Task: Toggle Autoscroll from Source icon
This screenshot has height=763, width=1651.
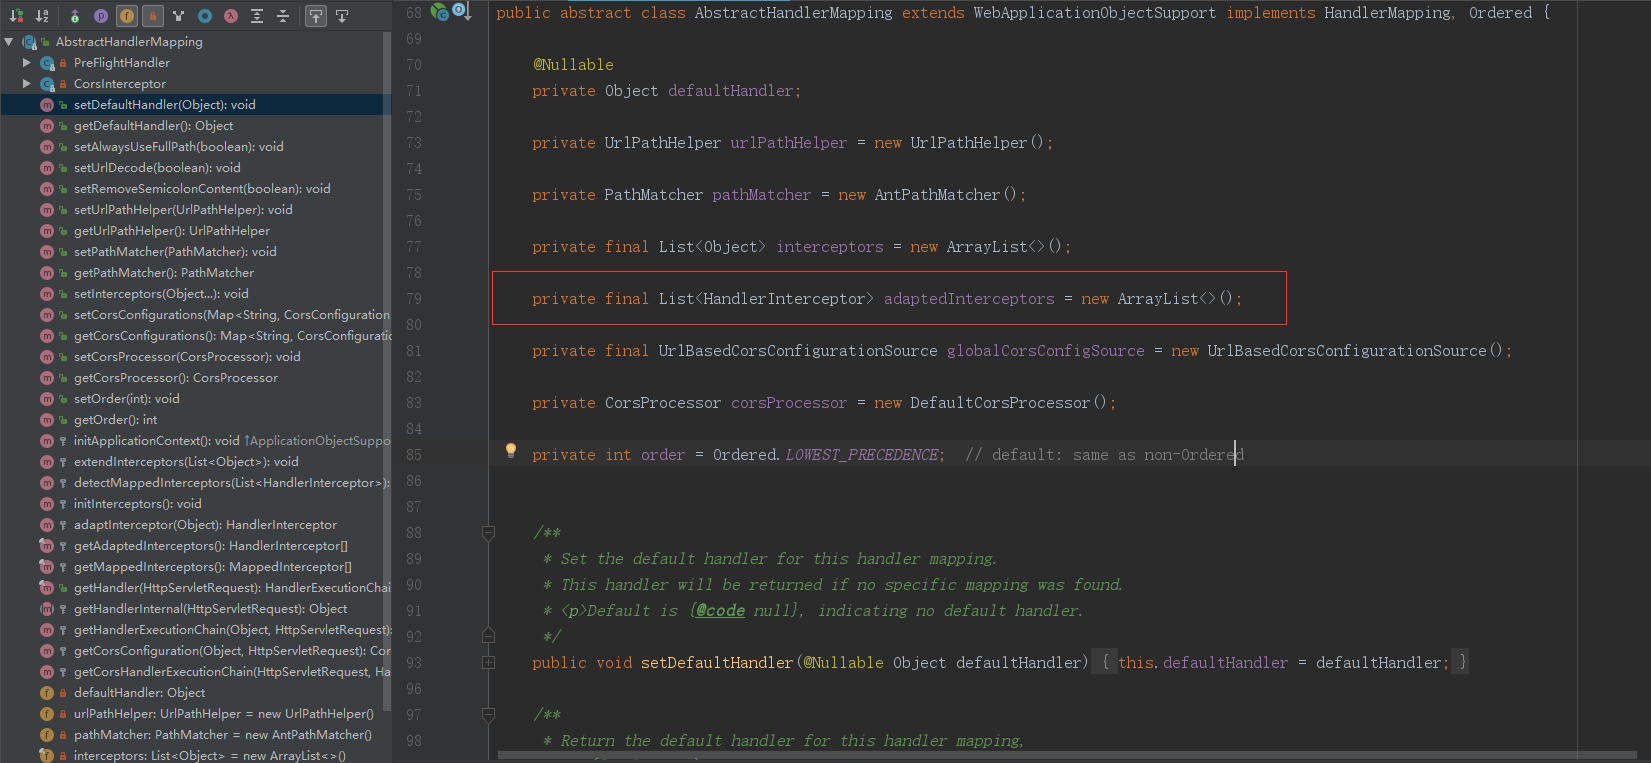Action: pos(342,16)
